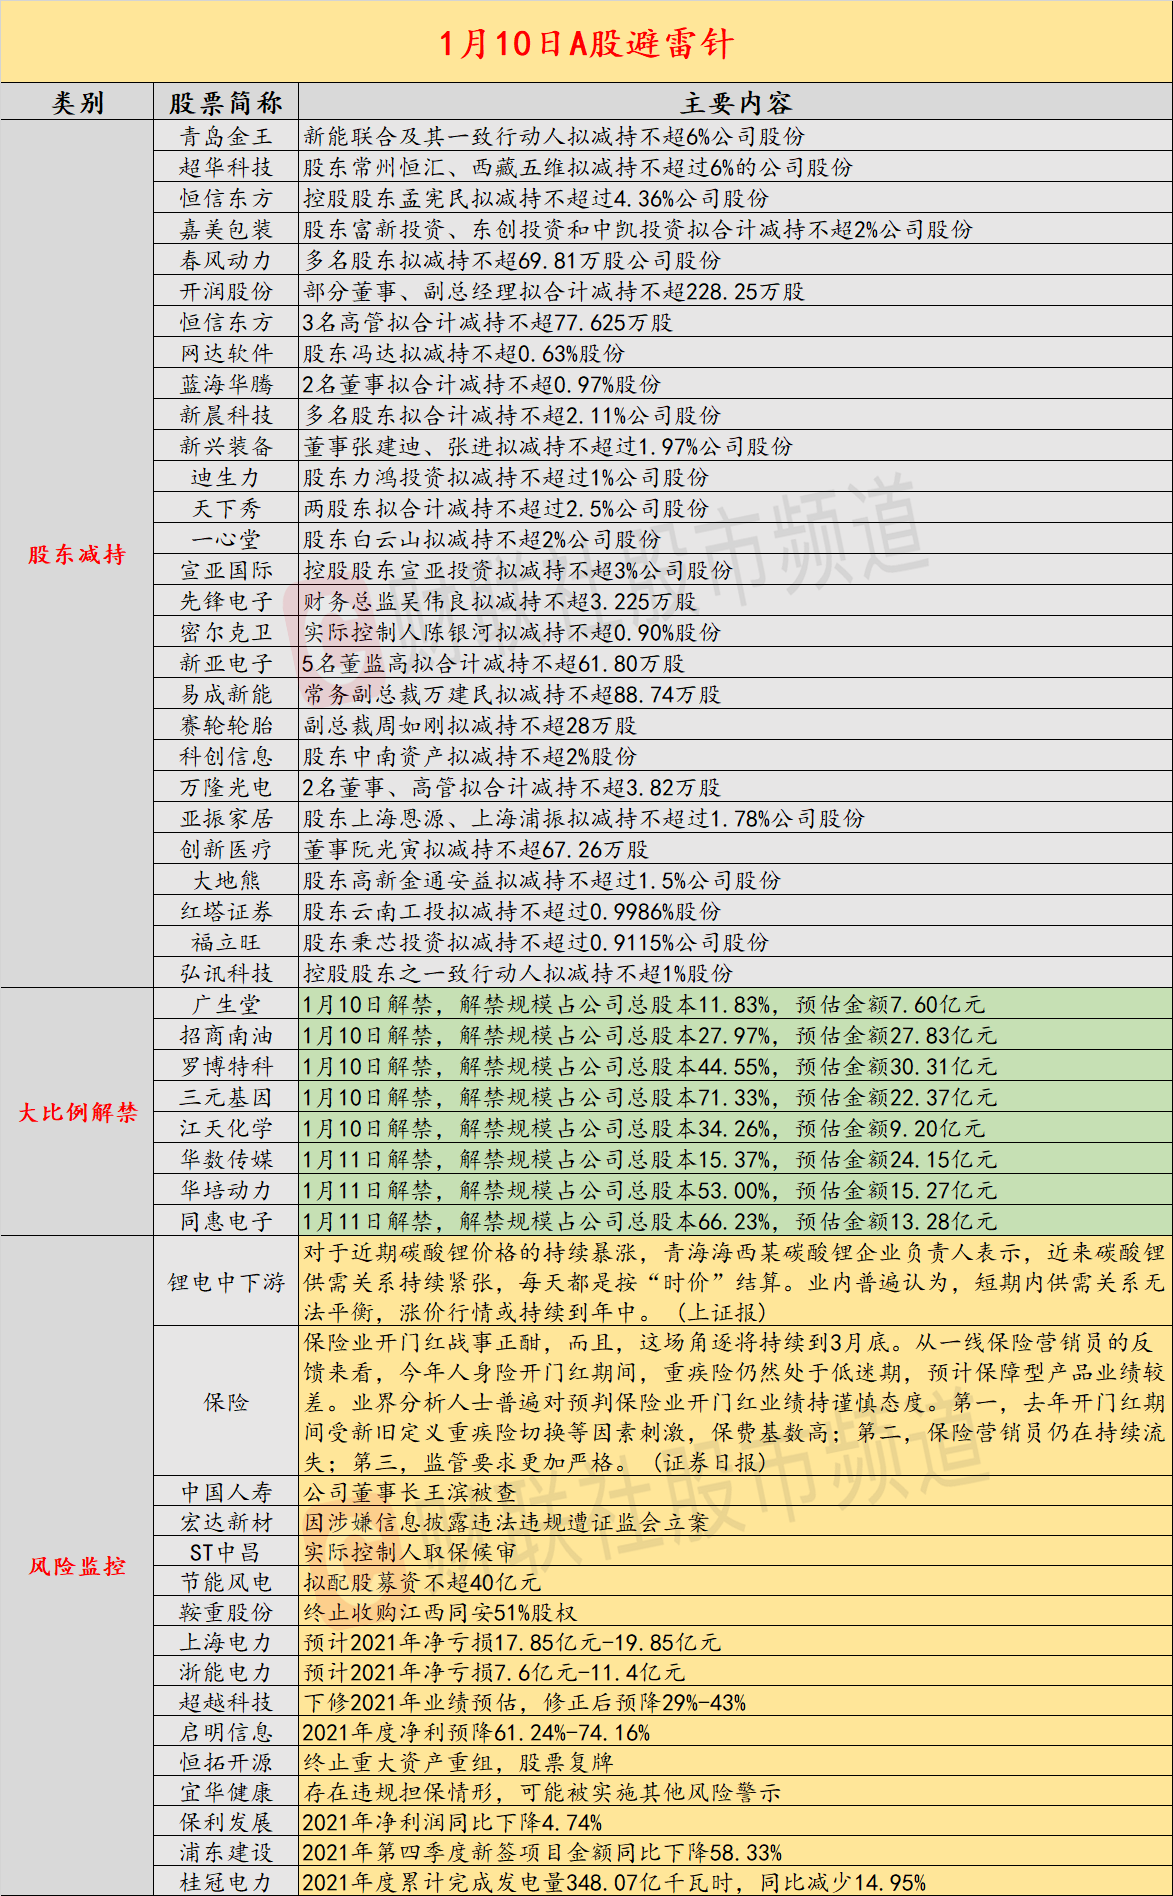Select stock name 一心堂
This screenshot has height=1896, width=1173.
coord(226,539)
